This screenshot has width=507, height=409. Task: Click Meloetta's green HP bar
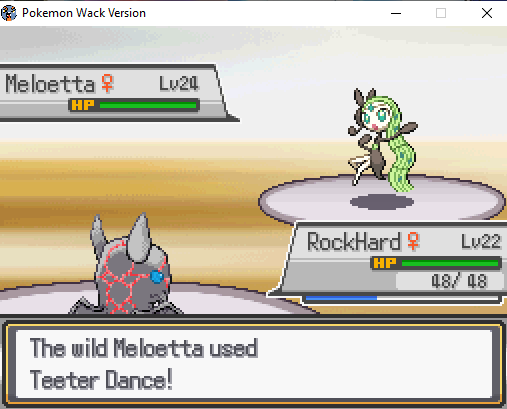(x=148, y=105)
